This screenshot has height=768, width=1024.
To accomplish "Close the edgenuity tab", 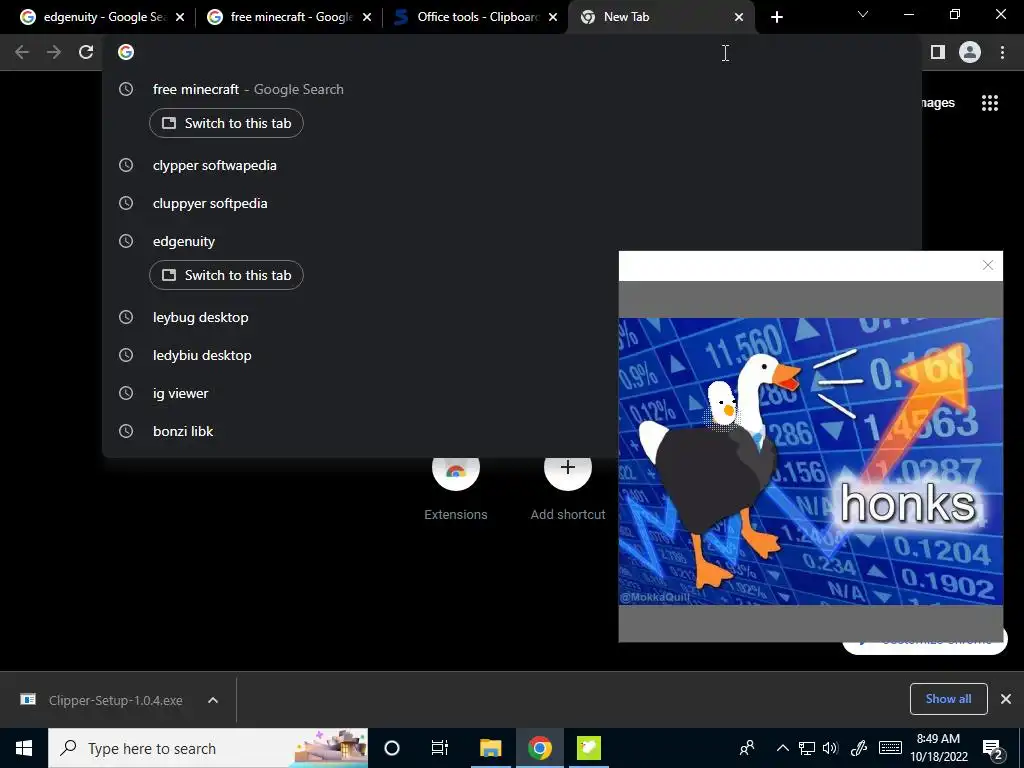I will point(180,17).
